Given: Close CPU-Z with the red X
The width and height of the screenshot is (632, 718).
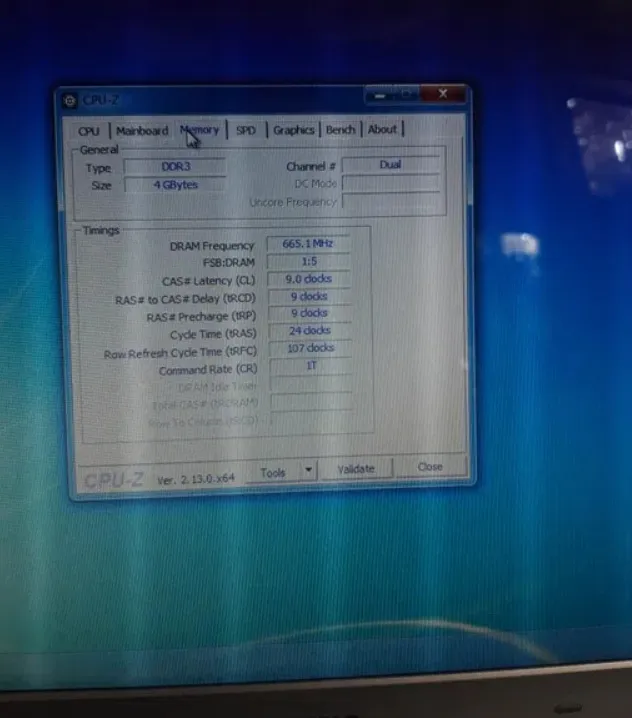Looking at the screenshot, I should [443, 94].
